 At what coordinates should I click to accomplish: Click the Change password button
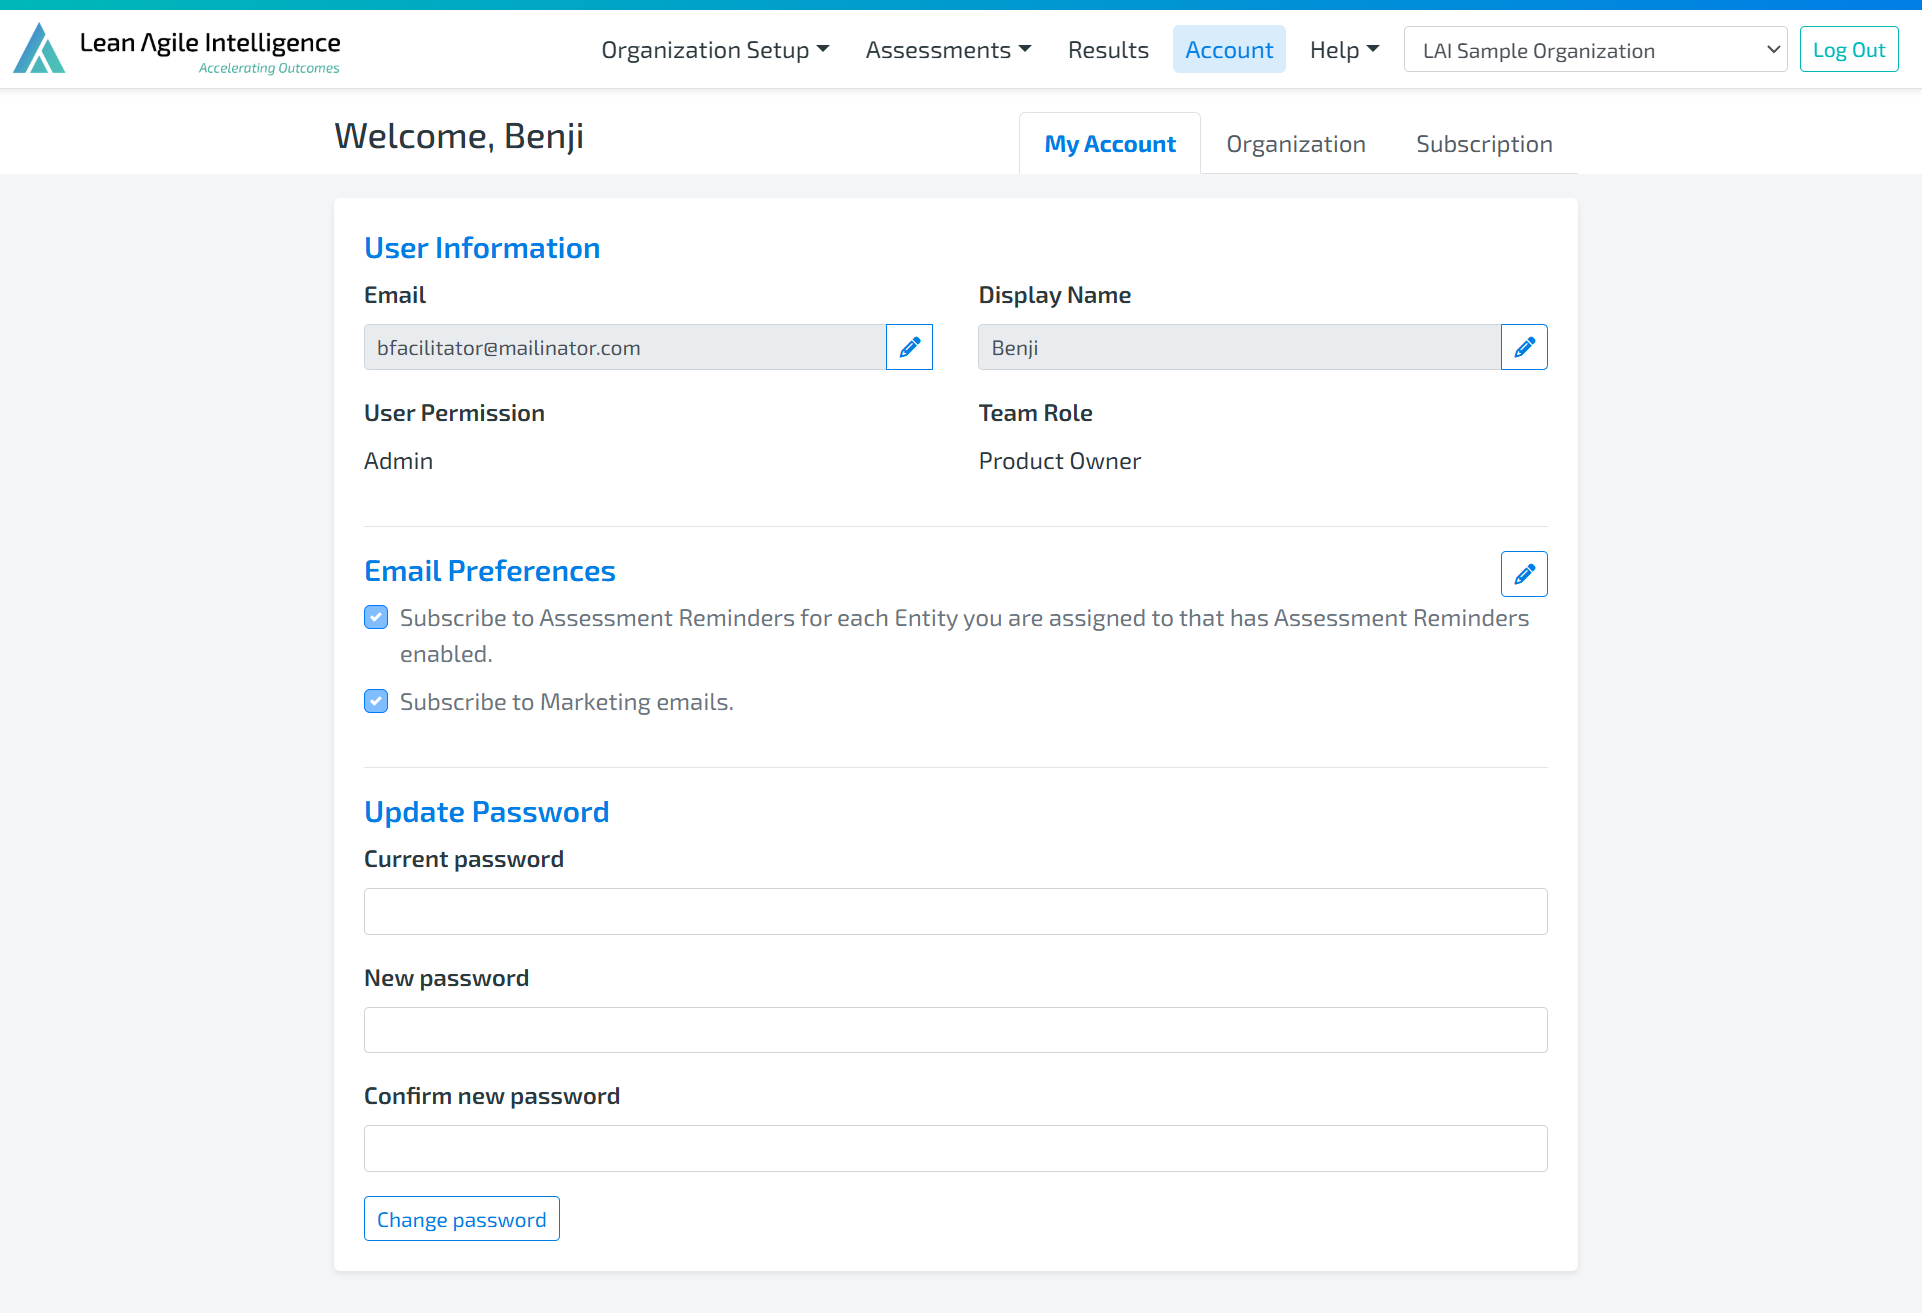click(462, 1219)
